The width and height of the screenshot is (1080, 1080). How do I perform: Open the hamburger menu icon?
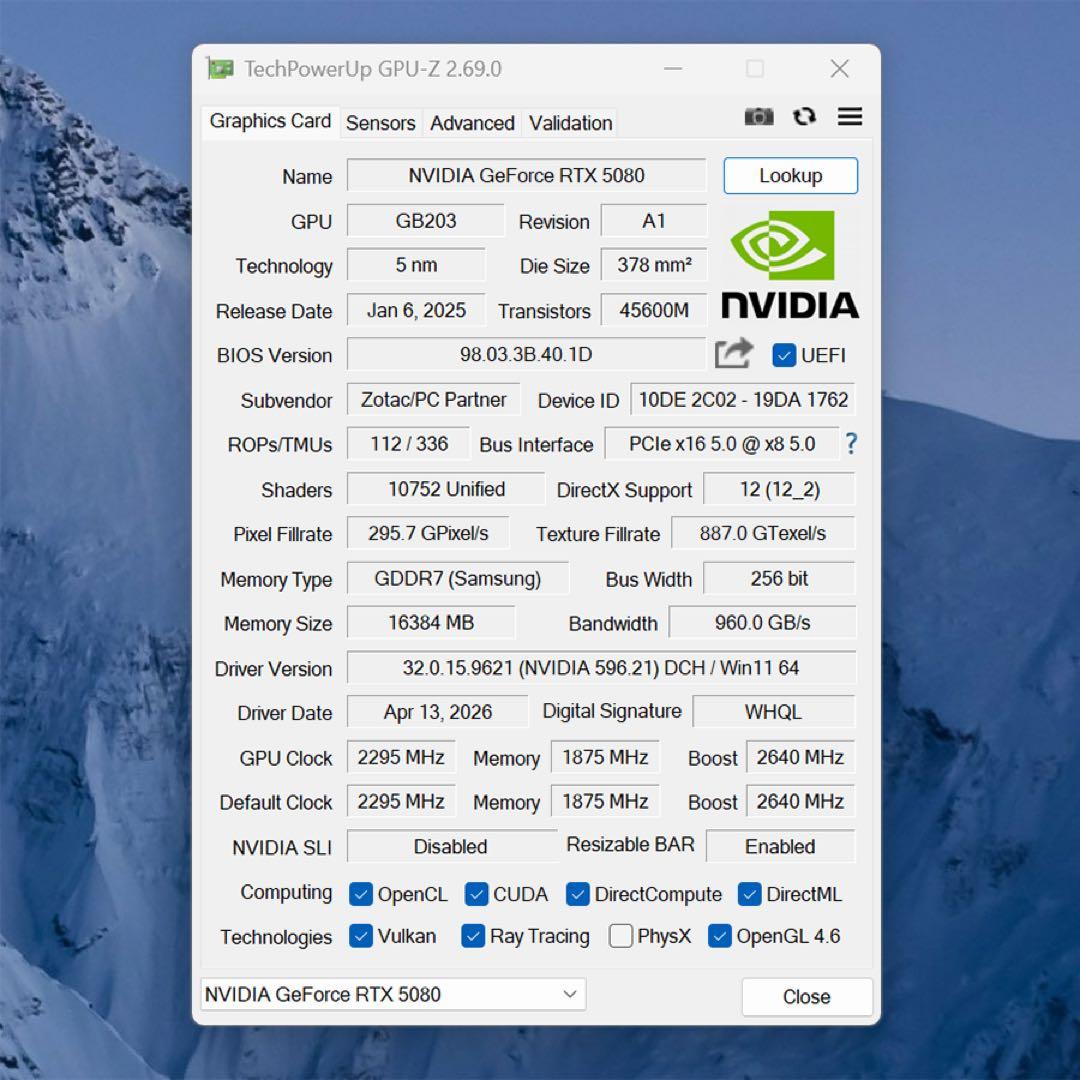[850, 116]
